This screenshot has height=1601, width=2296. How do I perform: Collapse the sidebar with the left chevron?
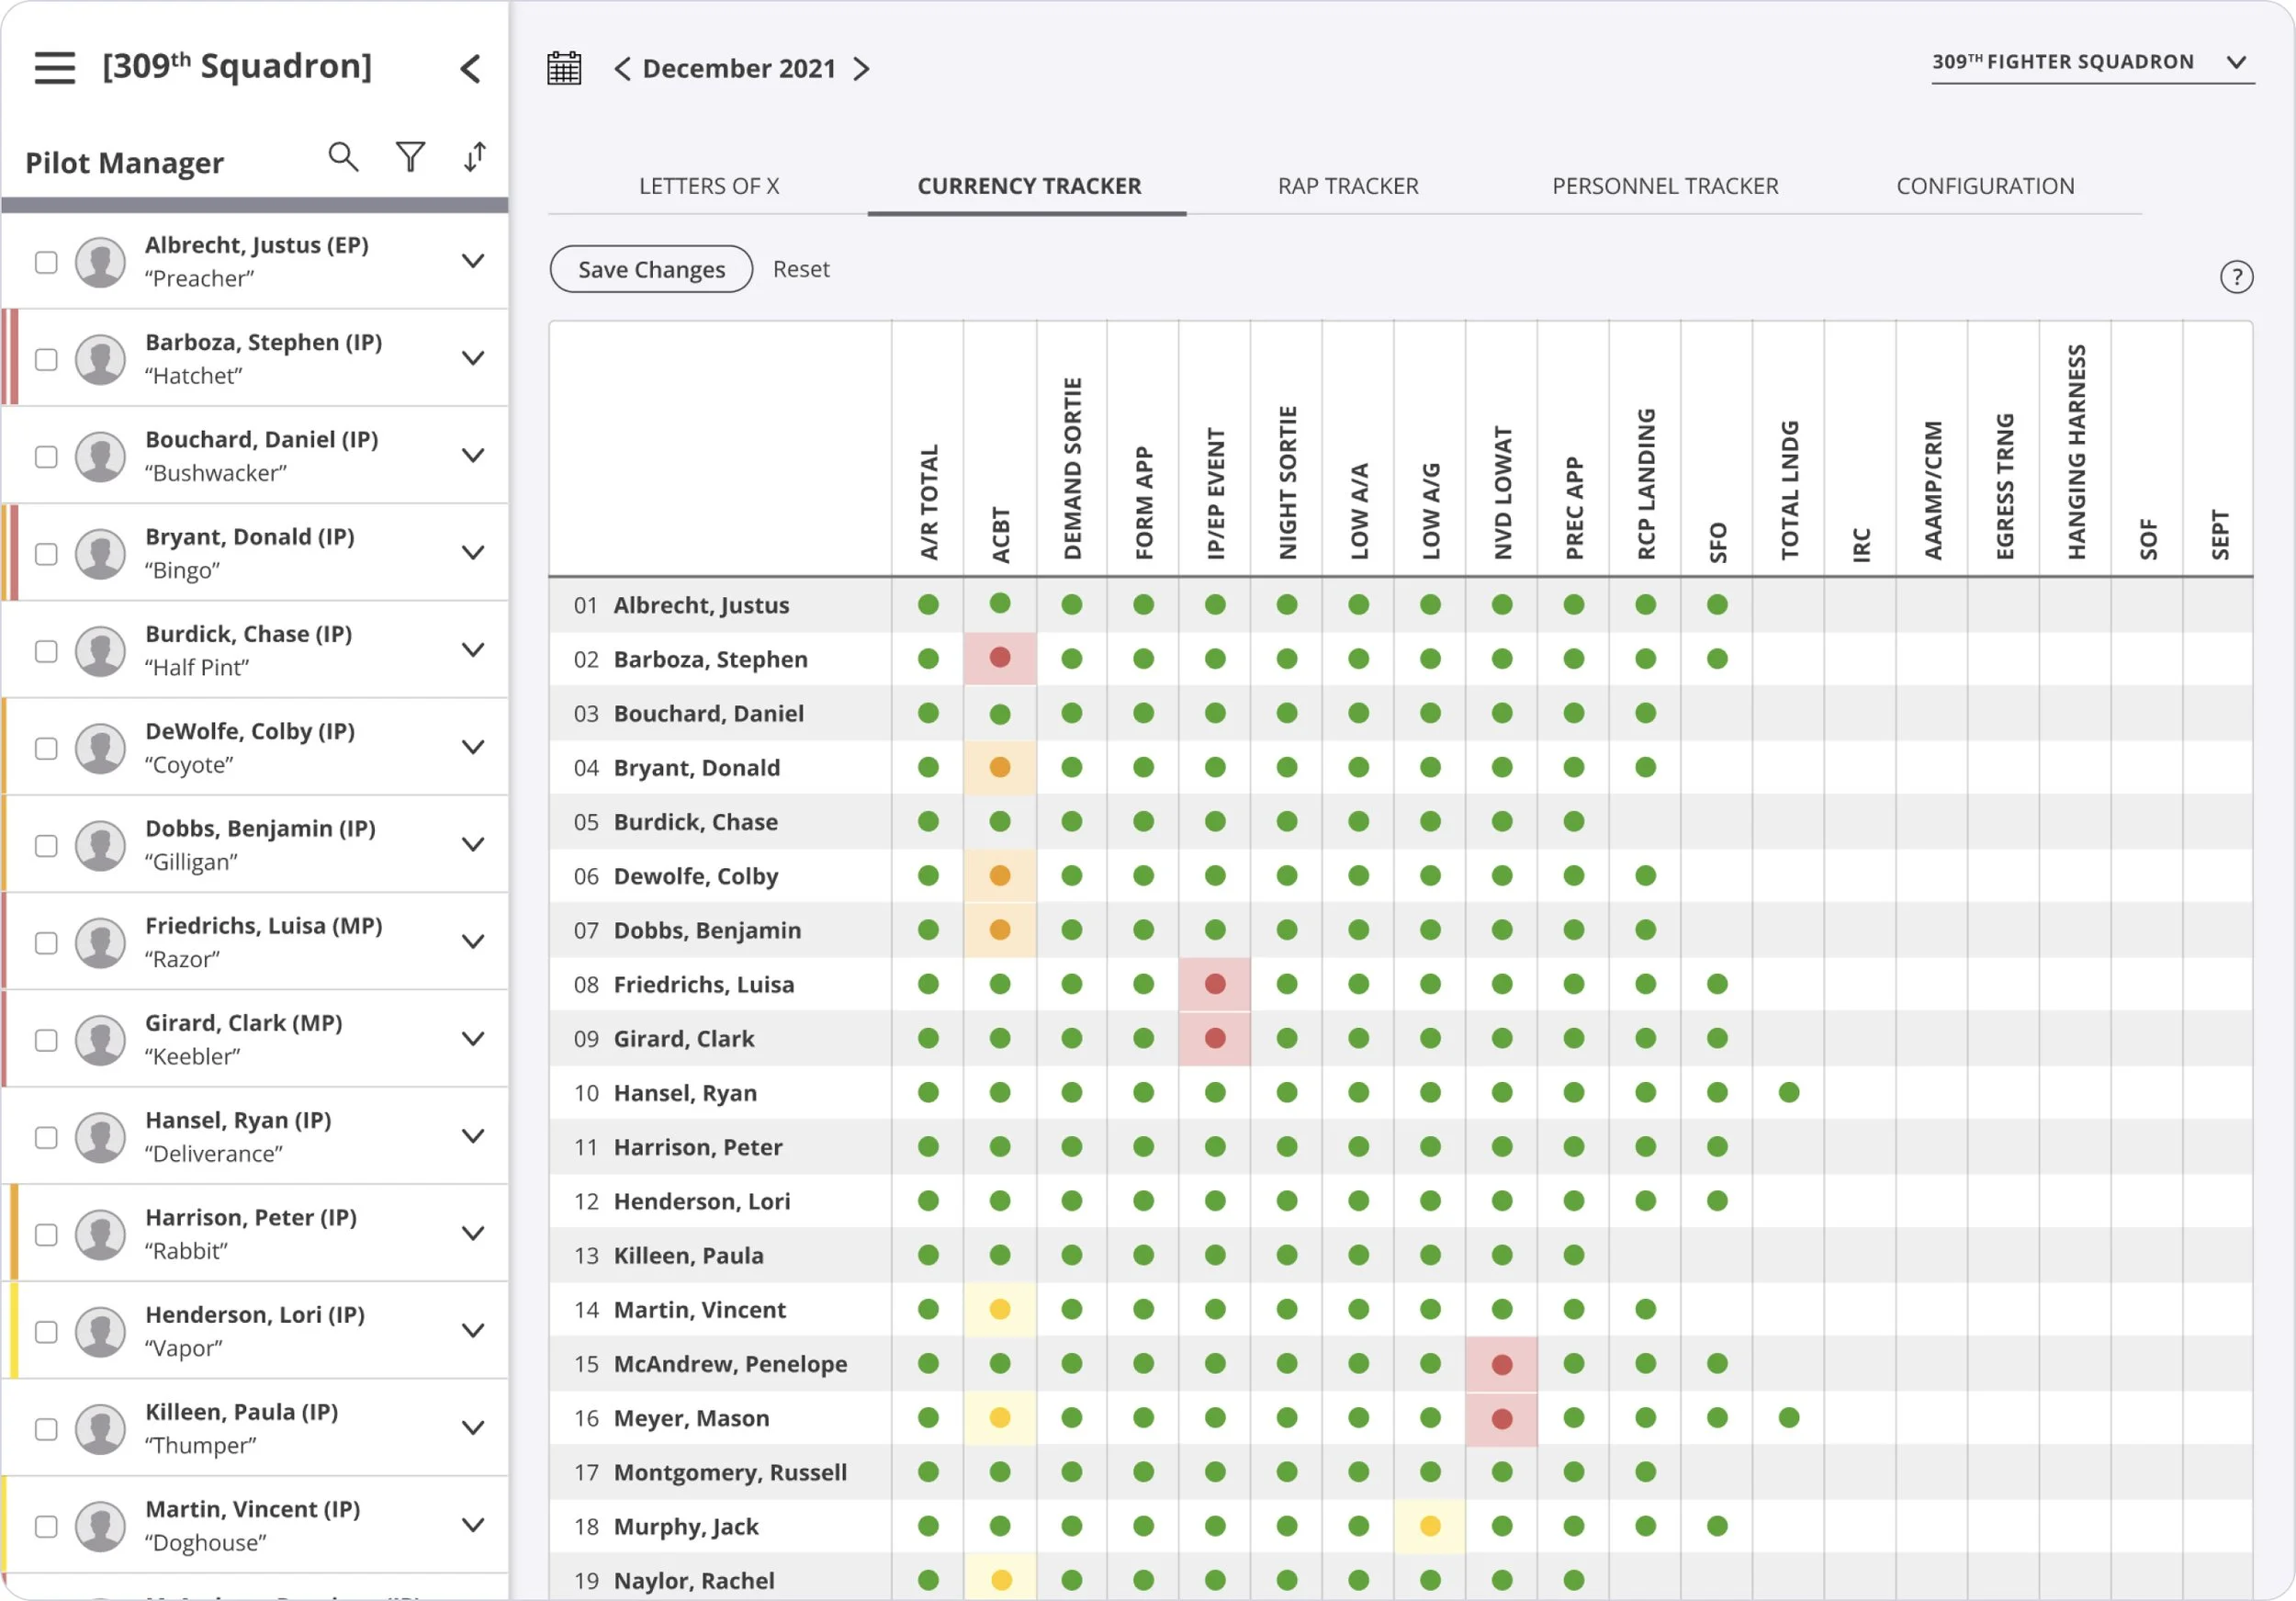pos(470,68)
